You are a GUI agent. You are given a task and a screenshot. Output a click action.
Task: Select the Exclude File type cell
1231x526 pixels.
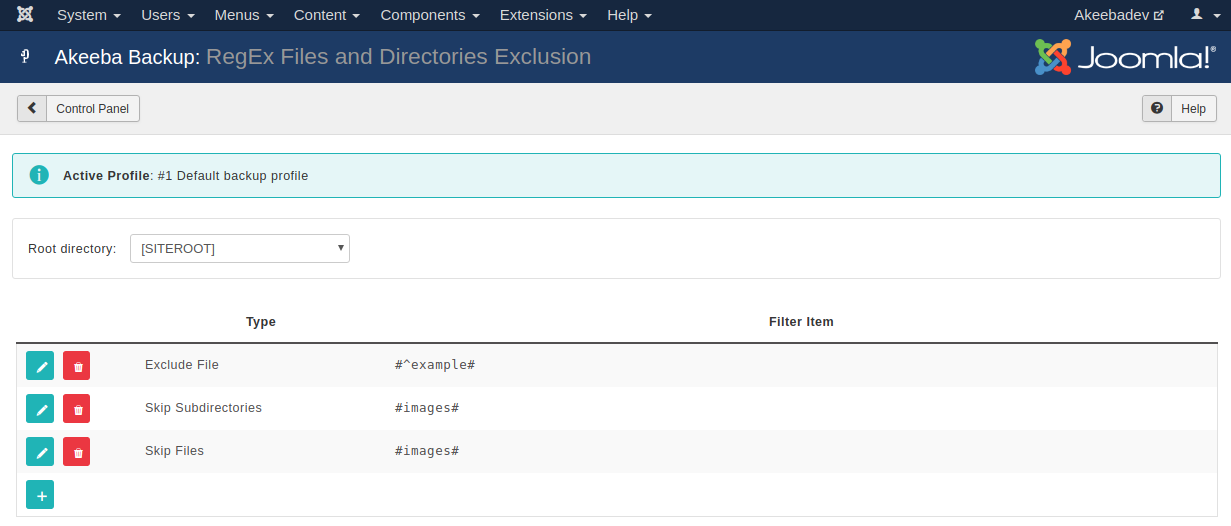[x=182, y=365]
